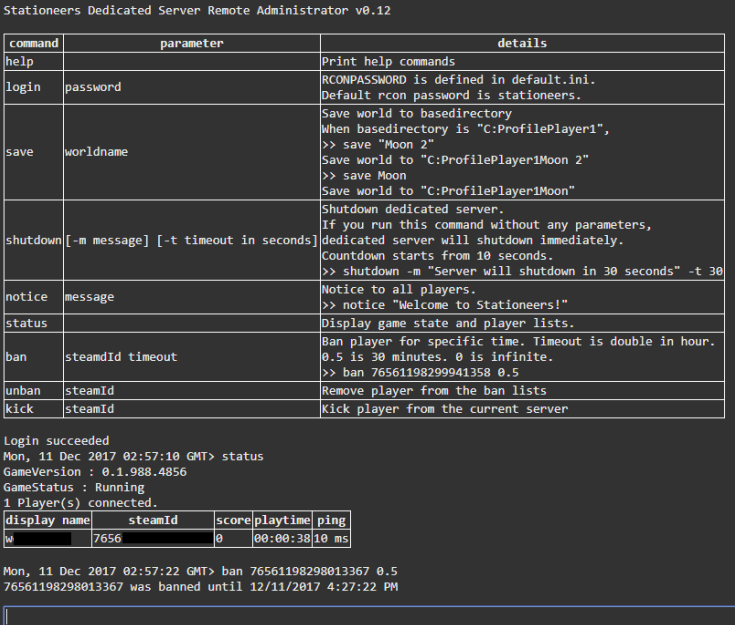This screenshot has width=735, height=625.
Task: Click the "unban" command cell
Action: click(23, 391)
